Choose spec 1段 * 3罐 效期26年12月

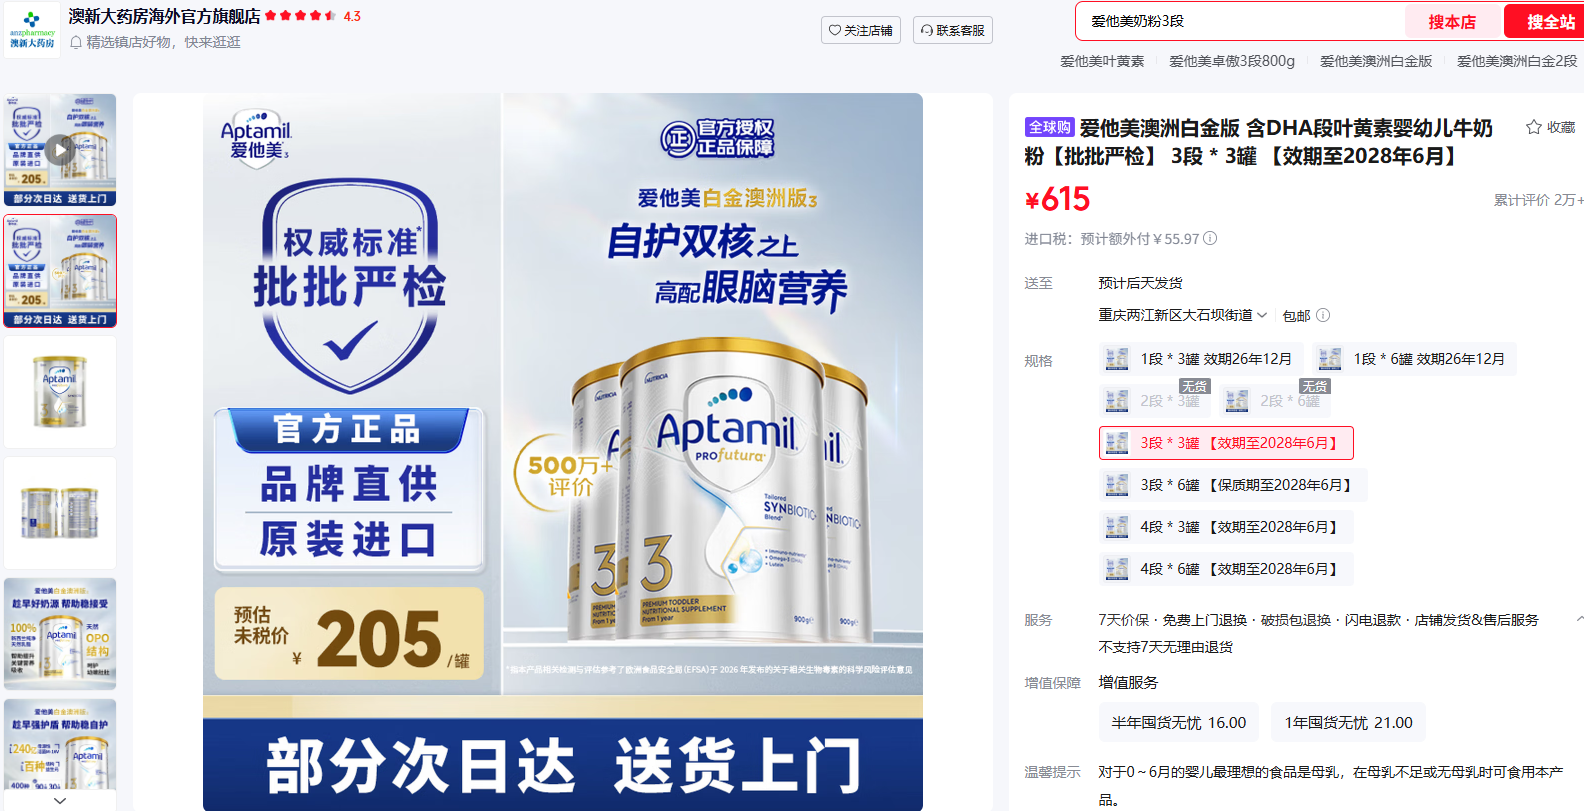pos(1201,359)
